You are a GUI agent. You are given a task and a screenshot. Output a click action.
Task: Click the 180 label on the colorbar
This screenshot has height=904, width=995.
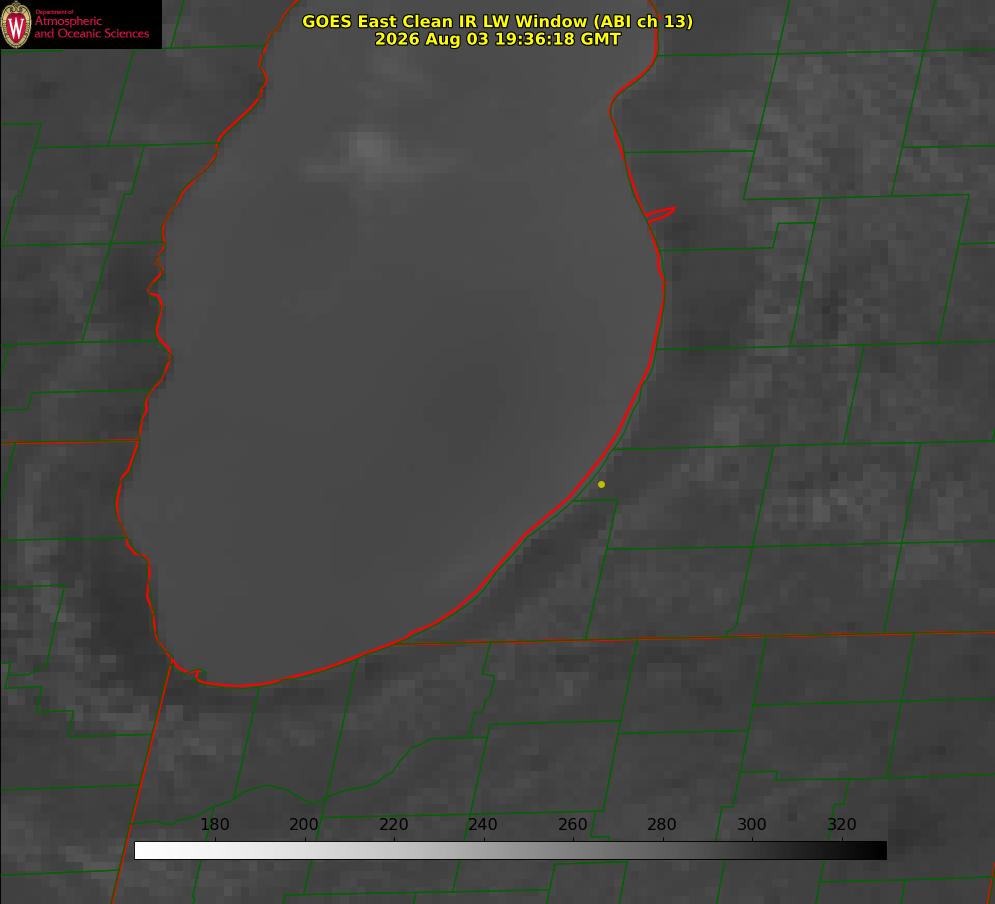pyautogui.click(x=214, y=824)
